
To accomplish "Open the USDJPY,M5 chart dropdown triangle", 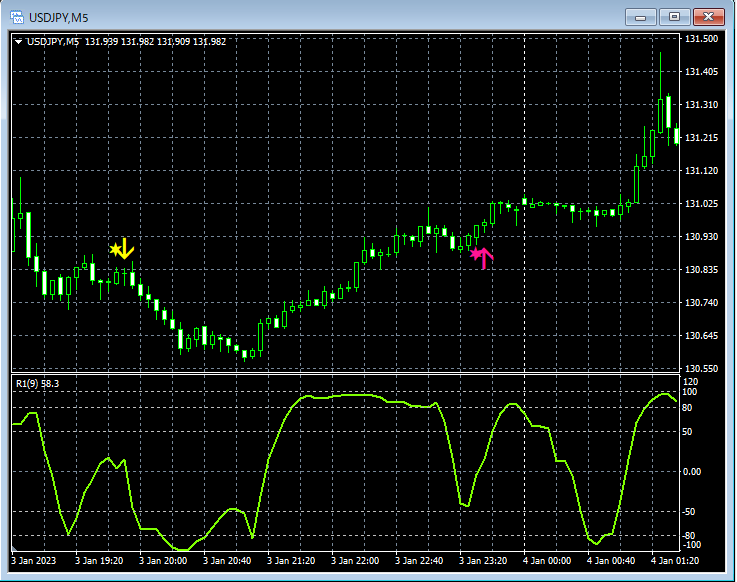I will [x=19, y=42].
